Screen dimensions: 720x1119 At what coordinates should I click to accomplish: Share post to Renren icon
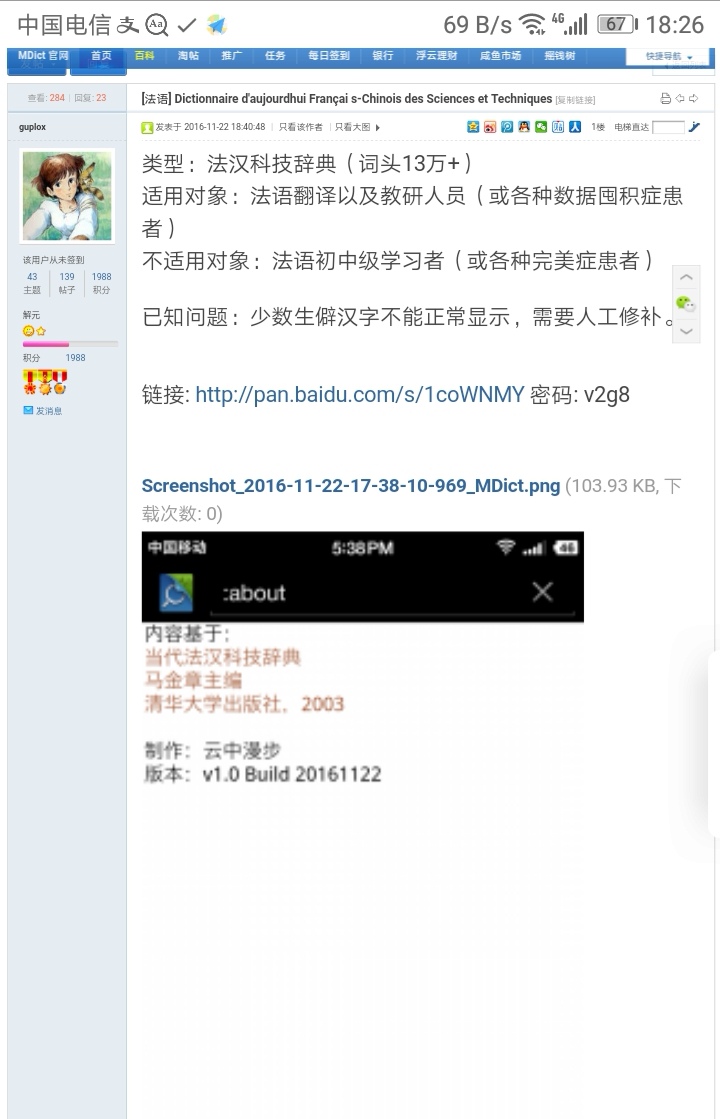pyautogui.click(x=575, y=127)
